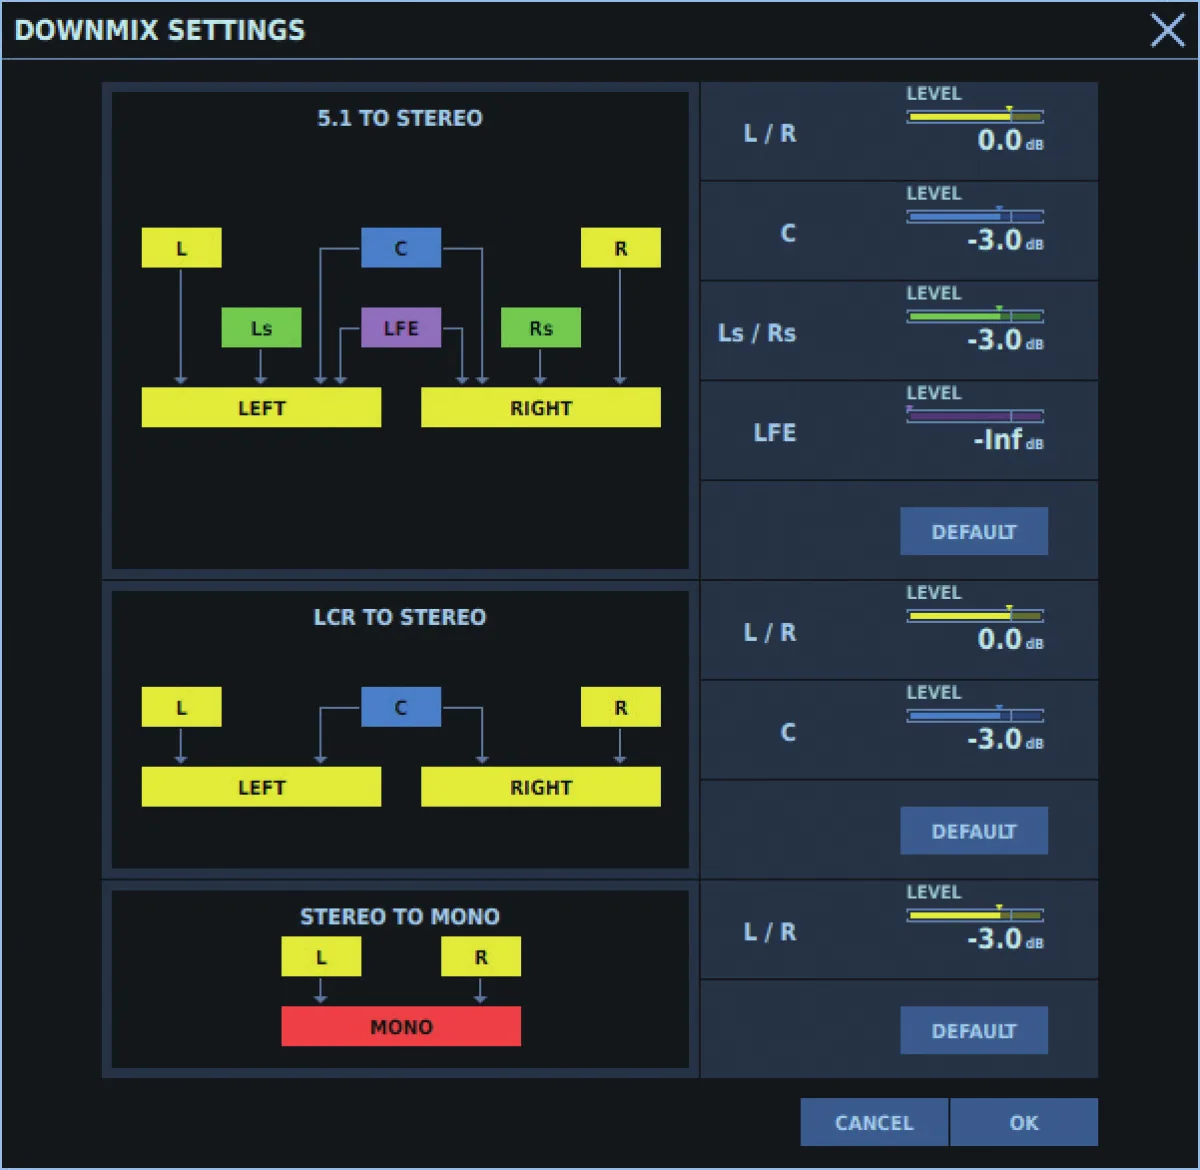This screenshot has height=1170, width=1200.
Task: Adjust L / R level slider in LCR to Stereo
Action: [975, 615]
